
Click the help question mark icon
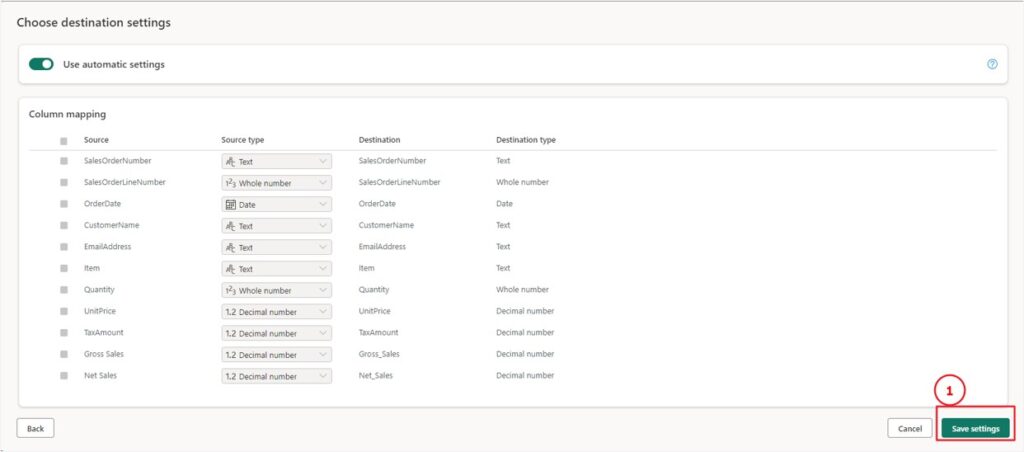point(992,64)
